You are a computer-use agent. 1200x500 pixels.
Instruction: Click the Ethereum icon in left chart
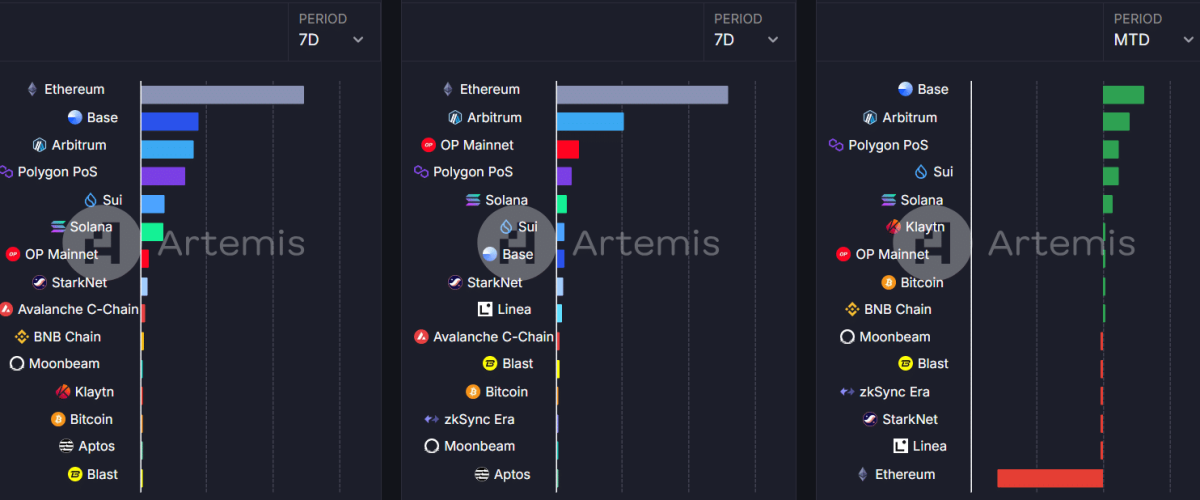[x=31, y=90]
